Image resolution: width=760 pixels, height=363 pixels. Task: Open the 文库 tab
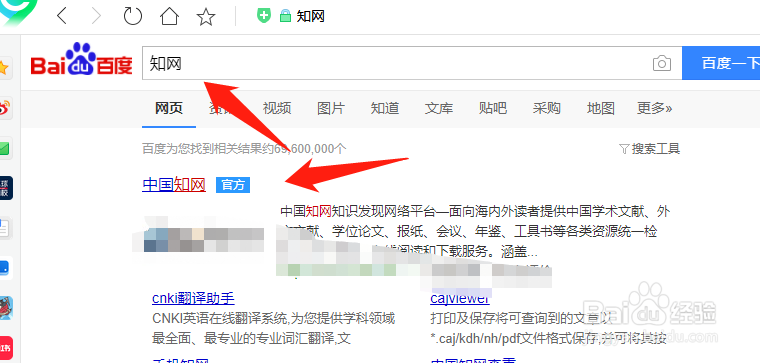439,108
